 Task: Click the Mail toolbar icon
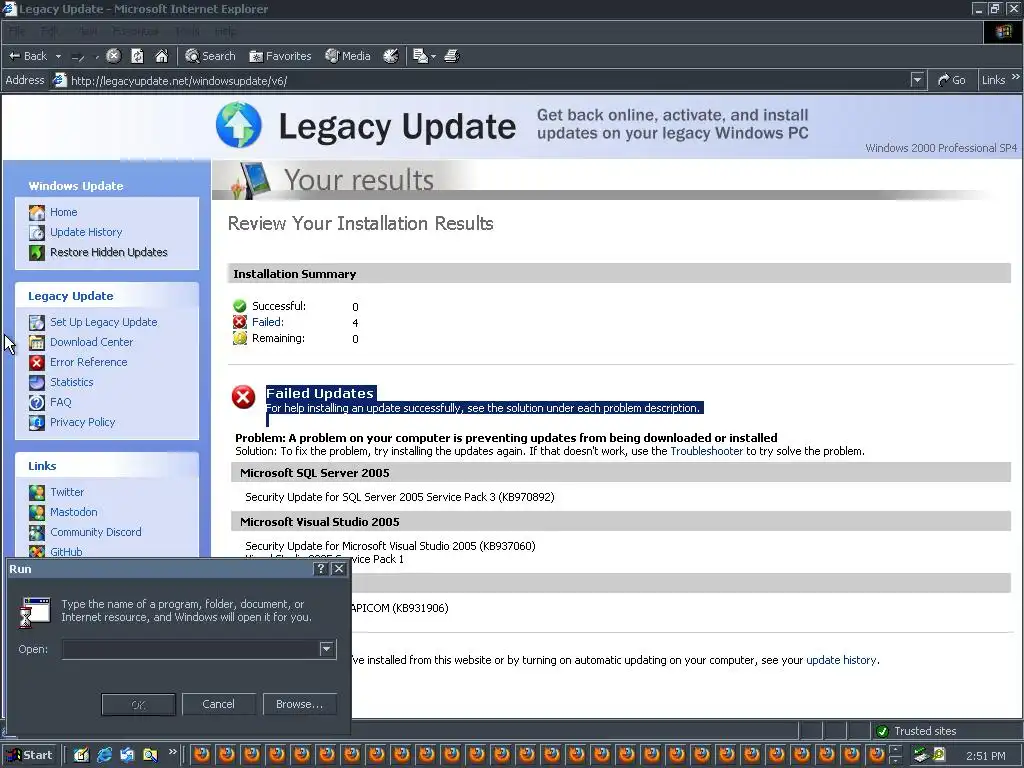click(420, 56)
